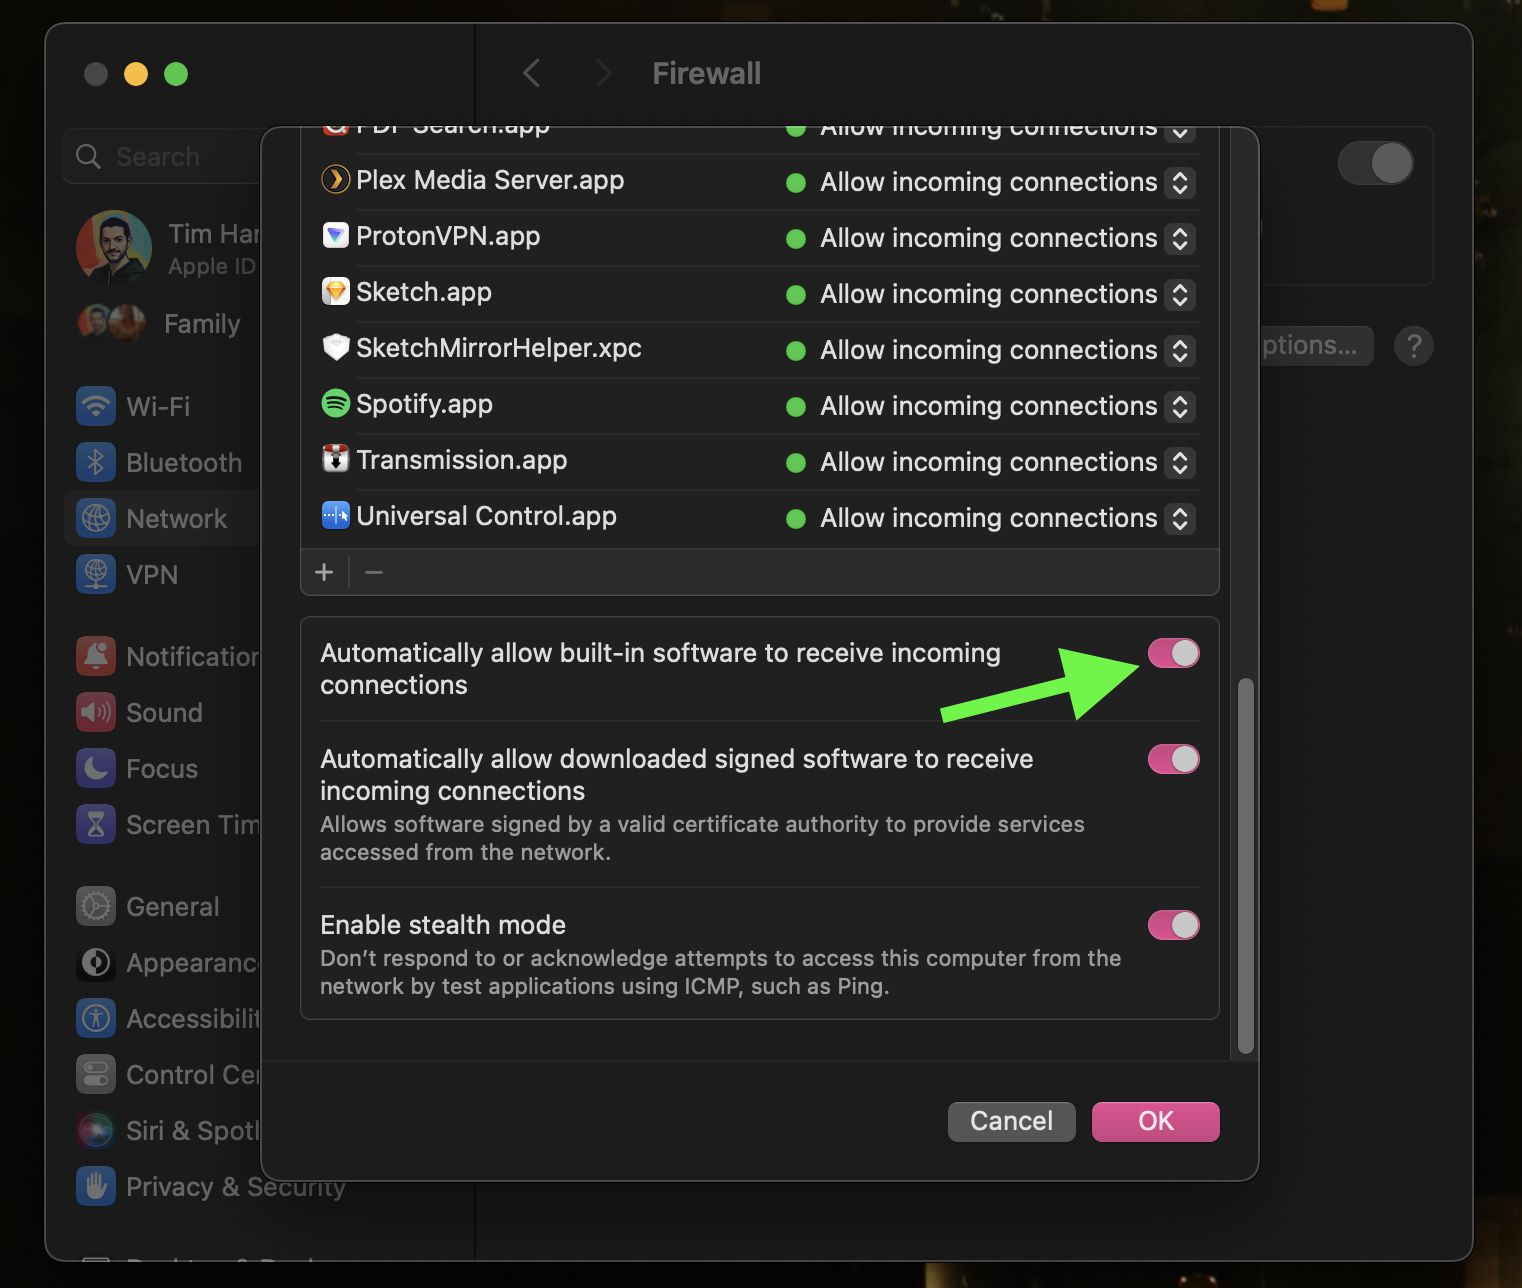Toggle off downloaded signed software setting

click(1173, 759)
